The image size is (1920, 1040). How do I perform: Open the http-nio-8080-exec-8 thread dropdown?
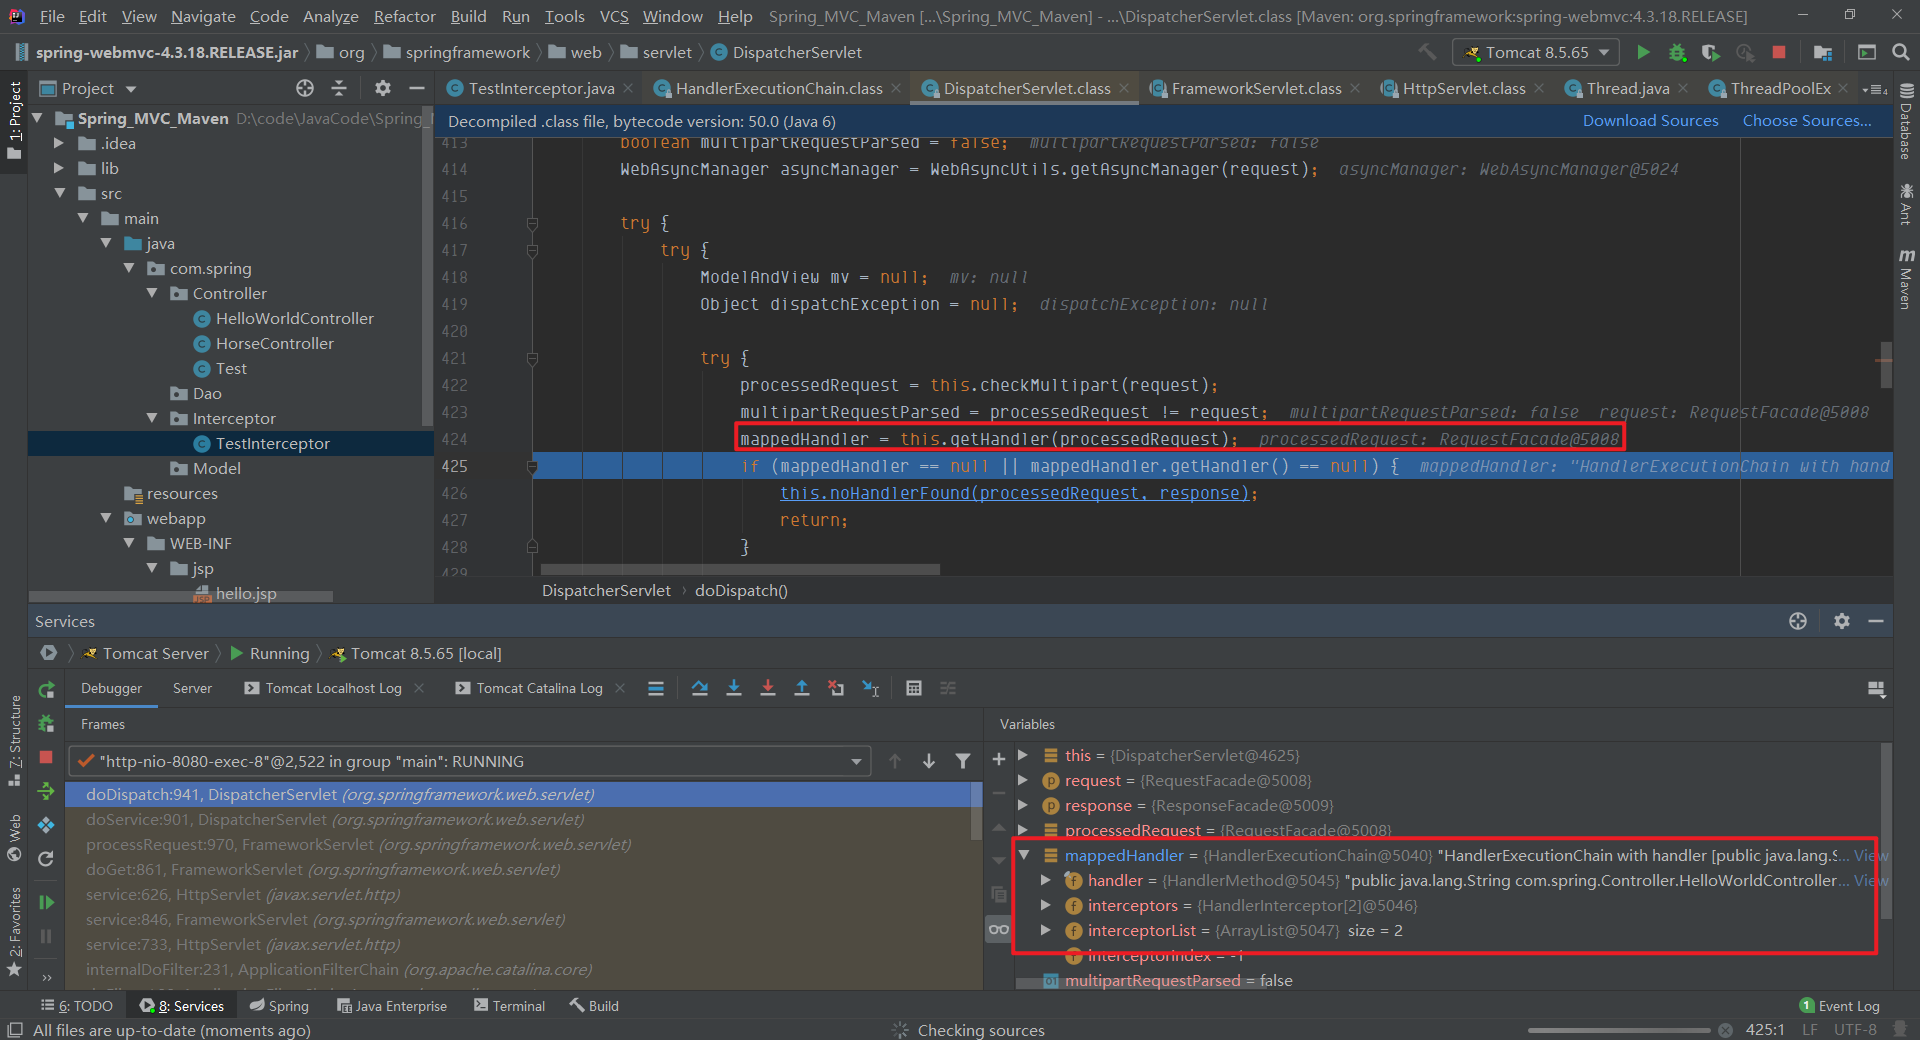click(x=469, y=761)
